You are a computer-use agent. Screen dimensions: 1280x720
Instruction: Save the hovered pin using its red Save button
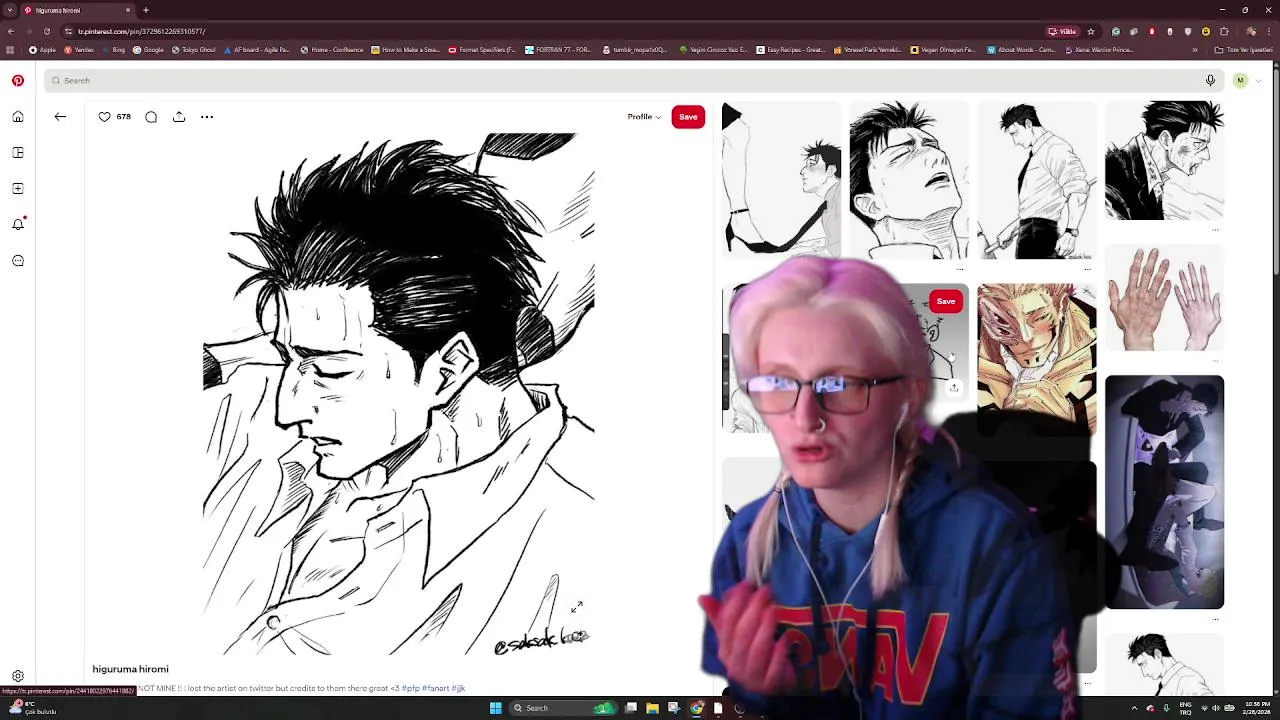click(945, 301)
